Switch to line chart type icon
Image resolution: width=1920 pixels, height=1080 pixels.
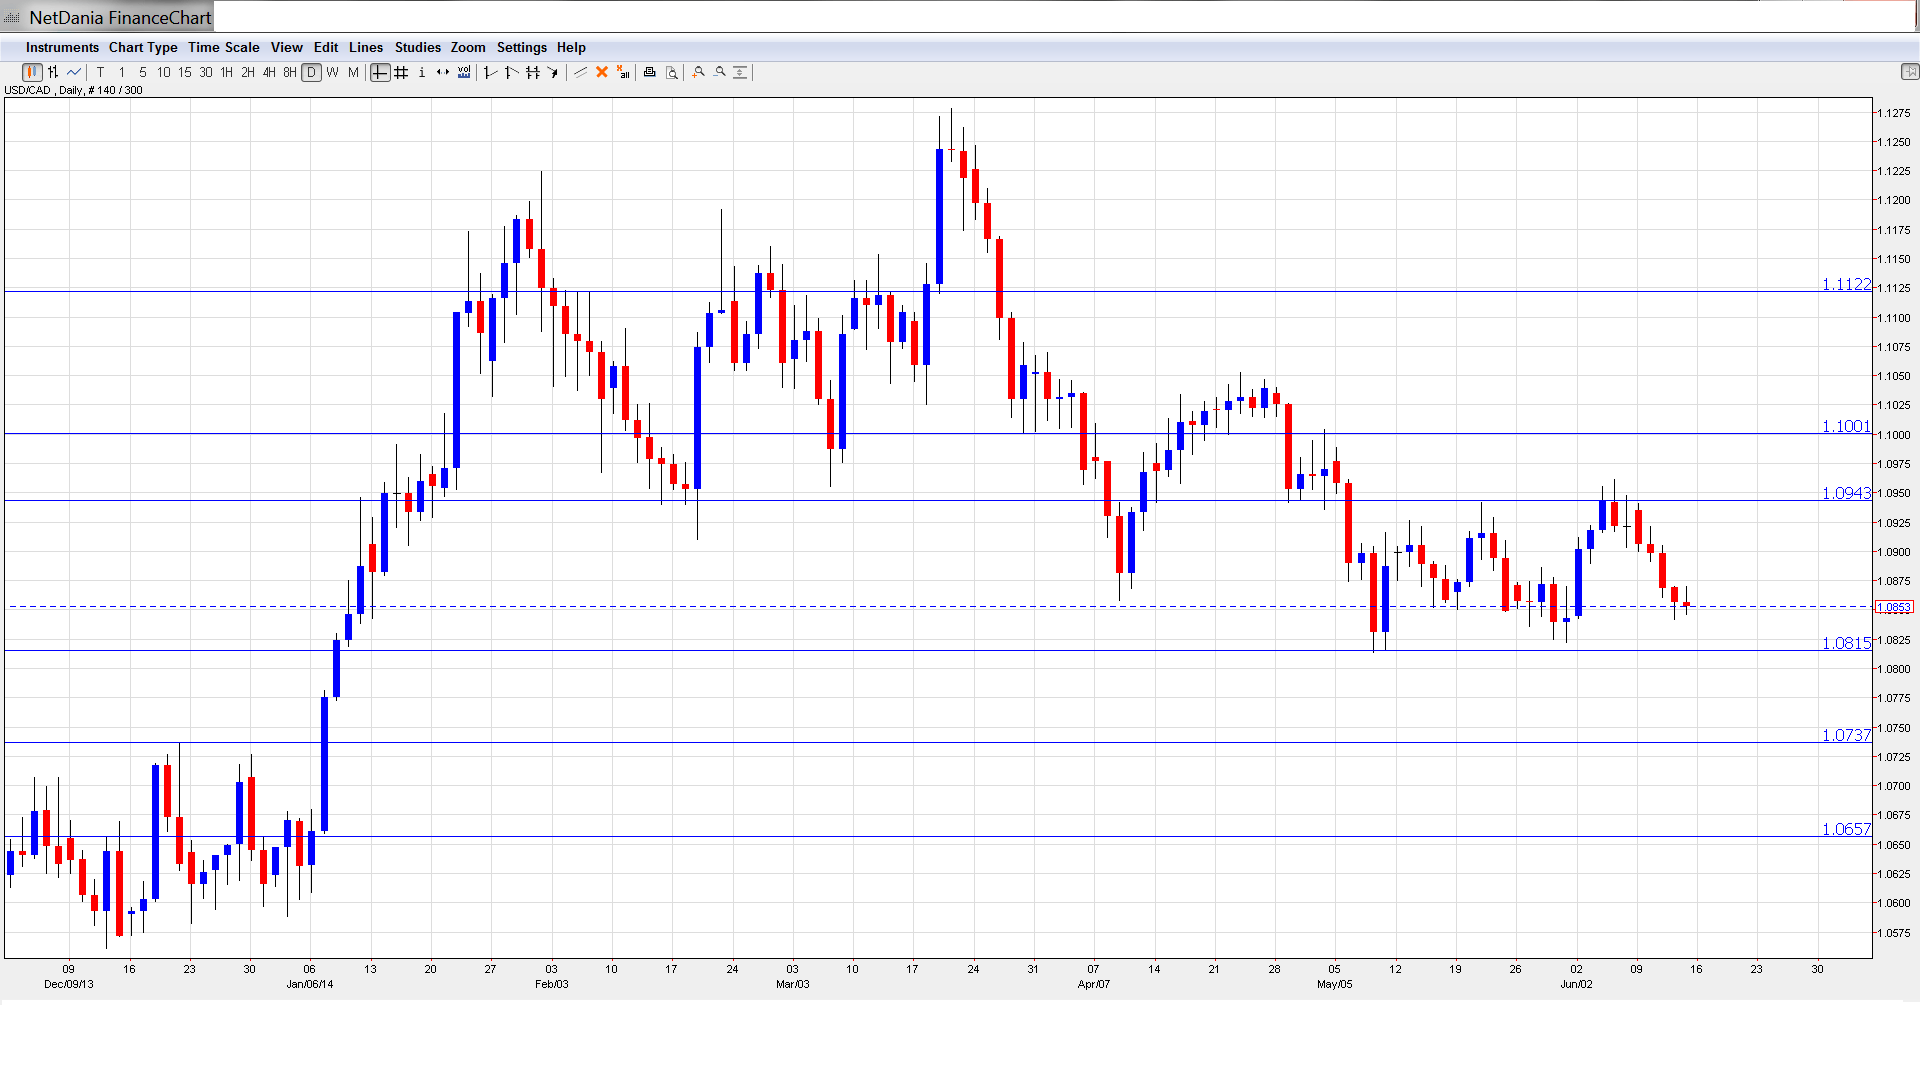[x=74, y=72]
